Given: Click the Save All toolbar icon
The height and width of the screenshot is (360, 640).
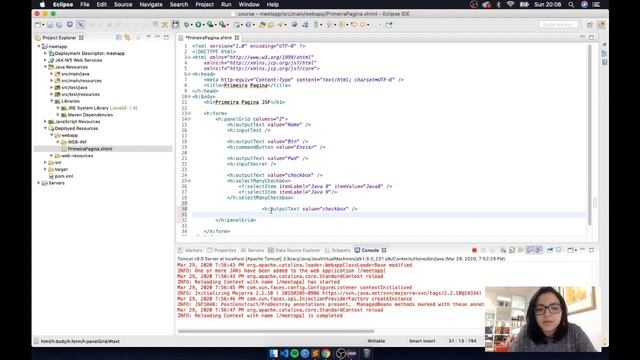Looking at the screenshot, I should (59, 25).
